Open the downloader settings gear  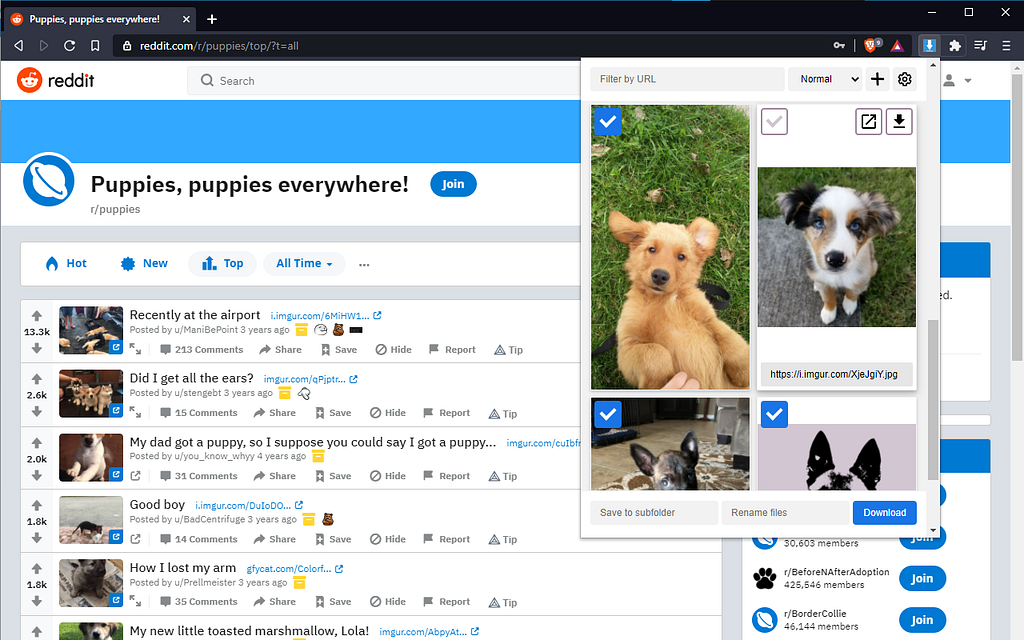(904, 79)
